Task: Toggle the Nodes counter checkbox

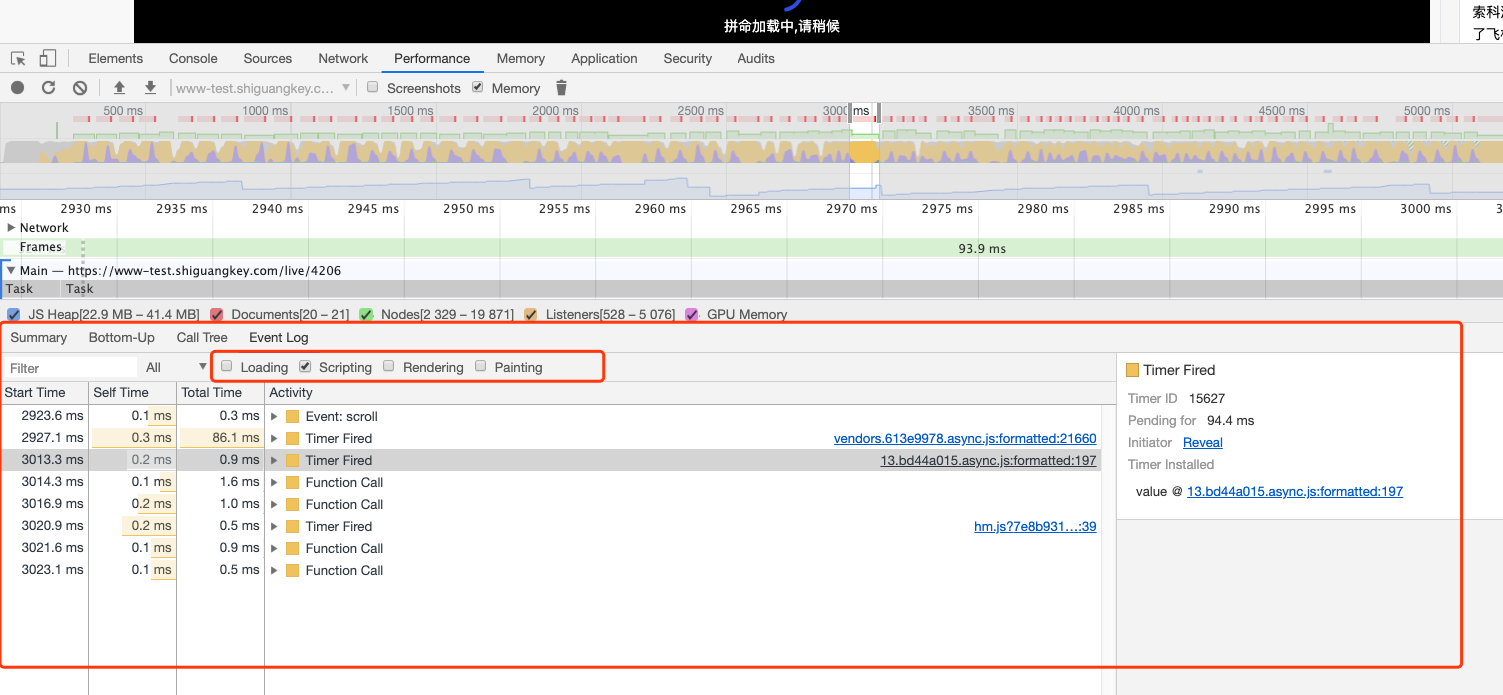Action: [x=366, y=314]
